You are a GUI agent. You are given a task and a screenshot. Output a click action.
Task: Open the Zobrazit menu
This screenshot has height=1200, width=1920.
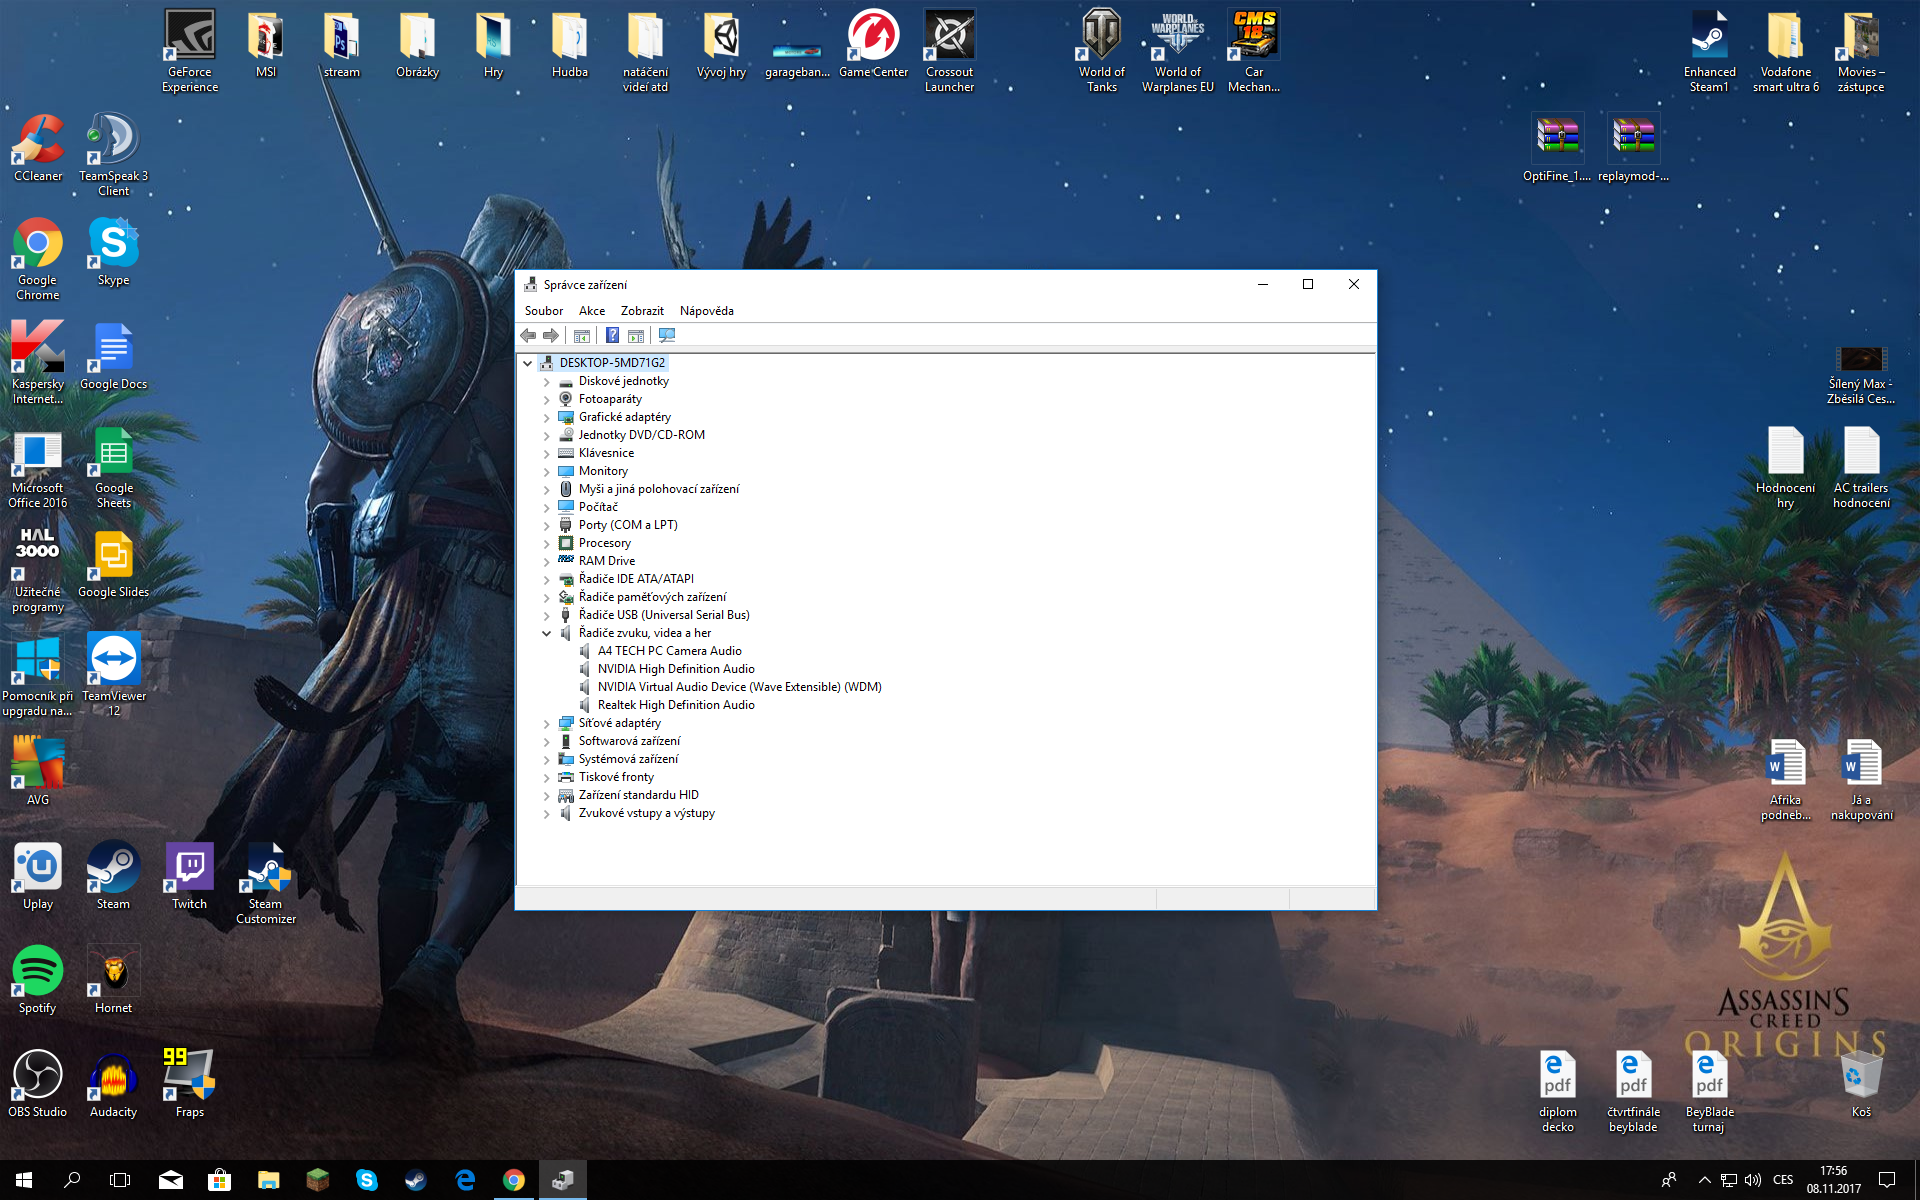[x=642, y=311]
